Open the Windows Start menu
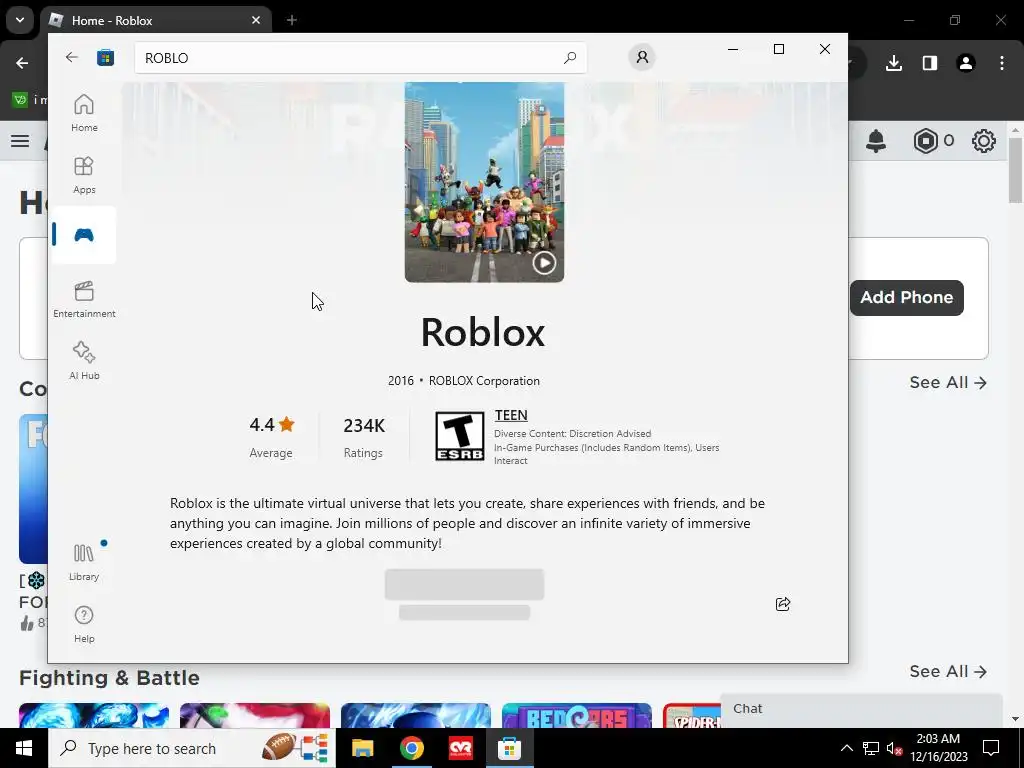 (24, 748)
